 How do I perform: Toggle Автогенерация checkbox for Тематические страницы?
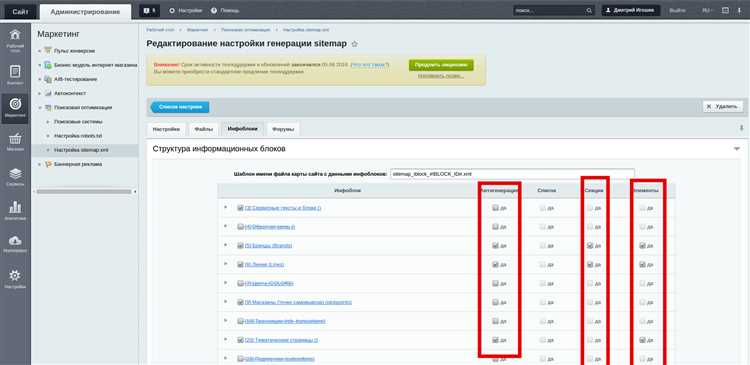tap(496, 340)
